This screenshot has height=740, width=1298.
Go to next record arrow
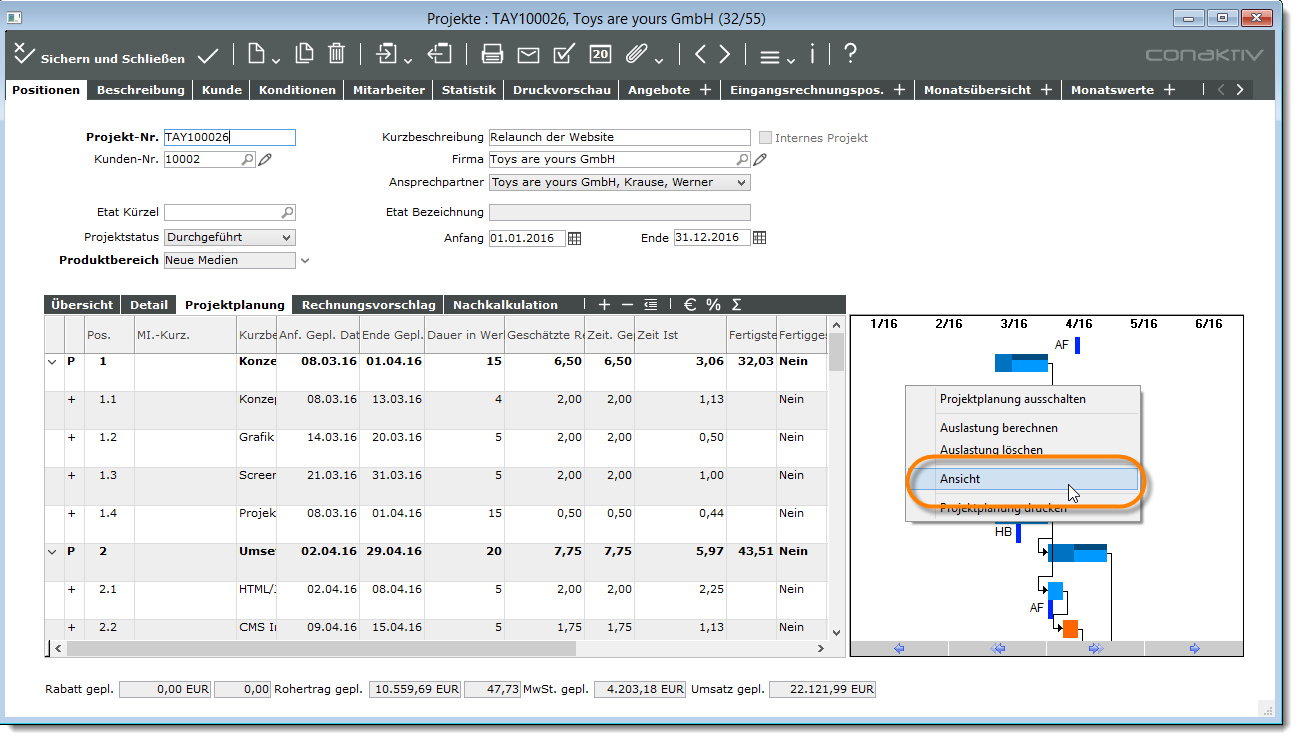[724, 54]
